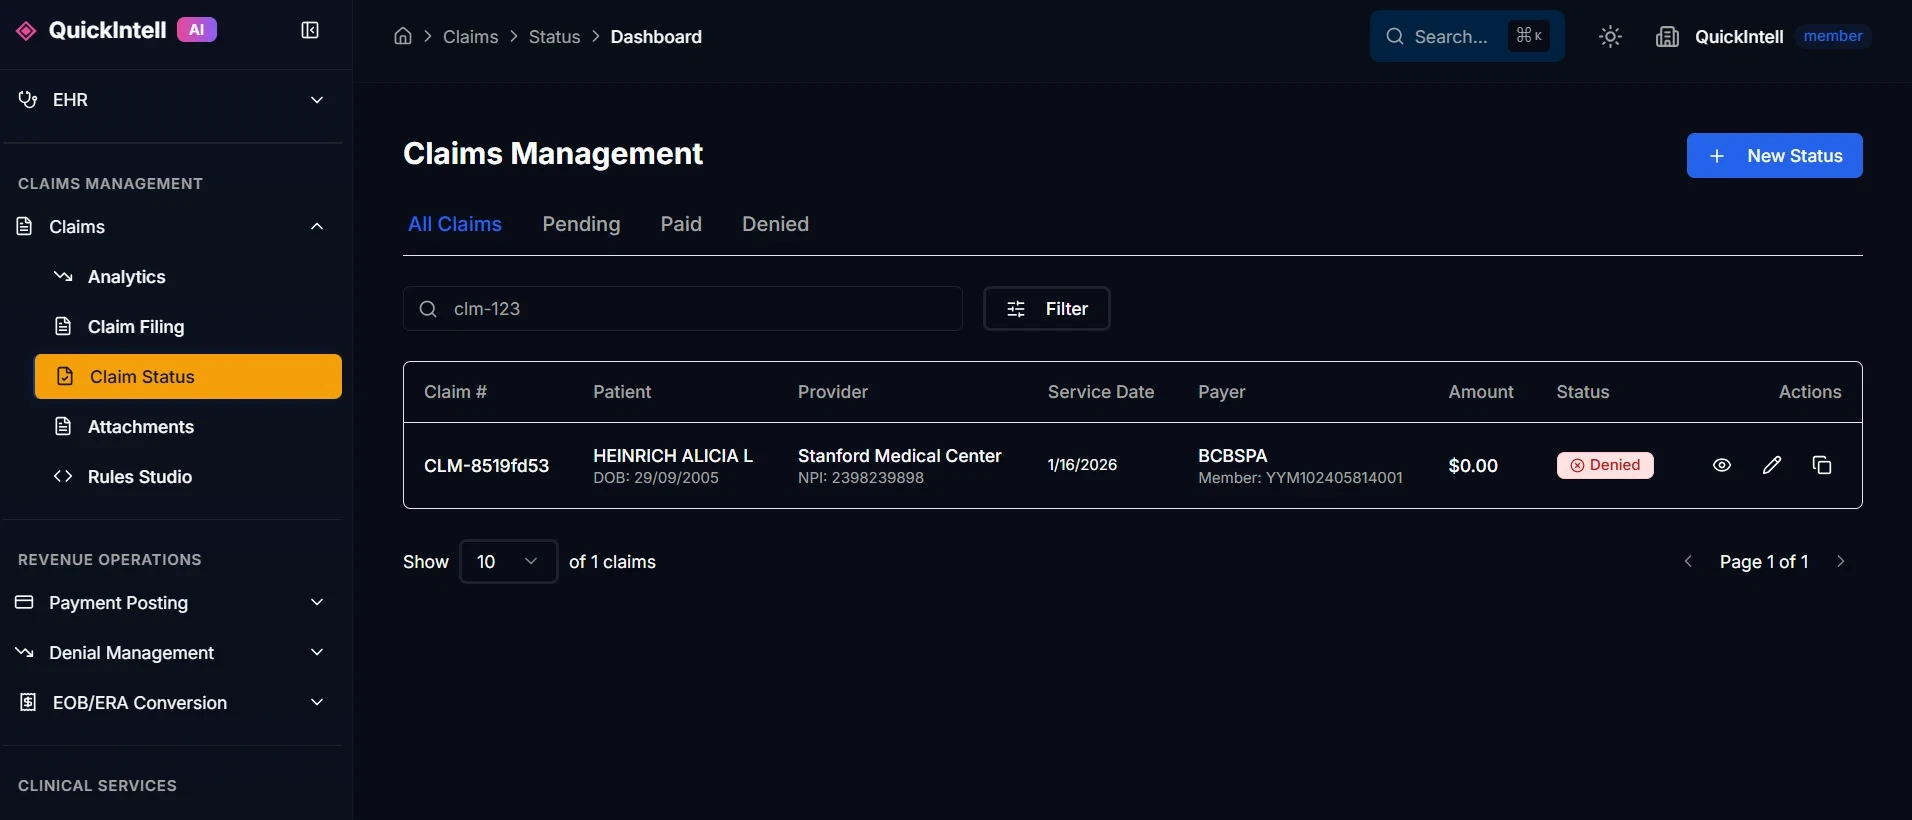This screenshot has height=820, width=1912.
Task: Click the Denied status badge
Action: click(1605, 465)
